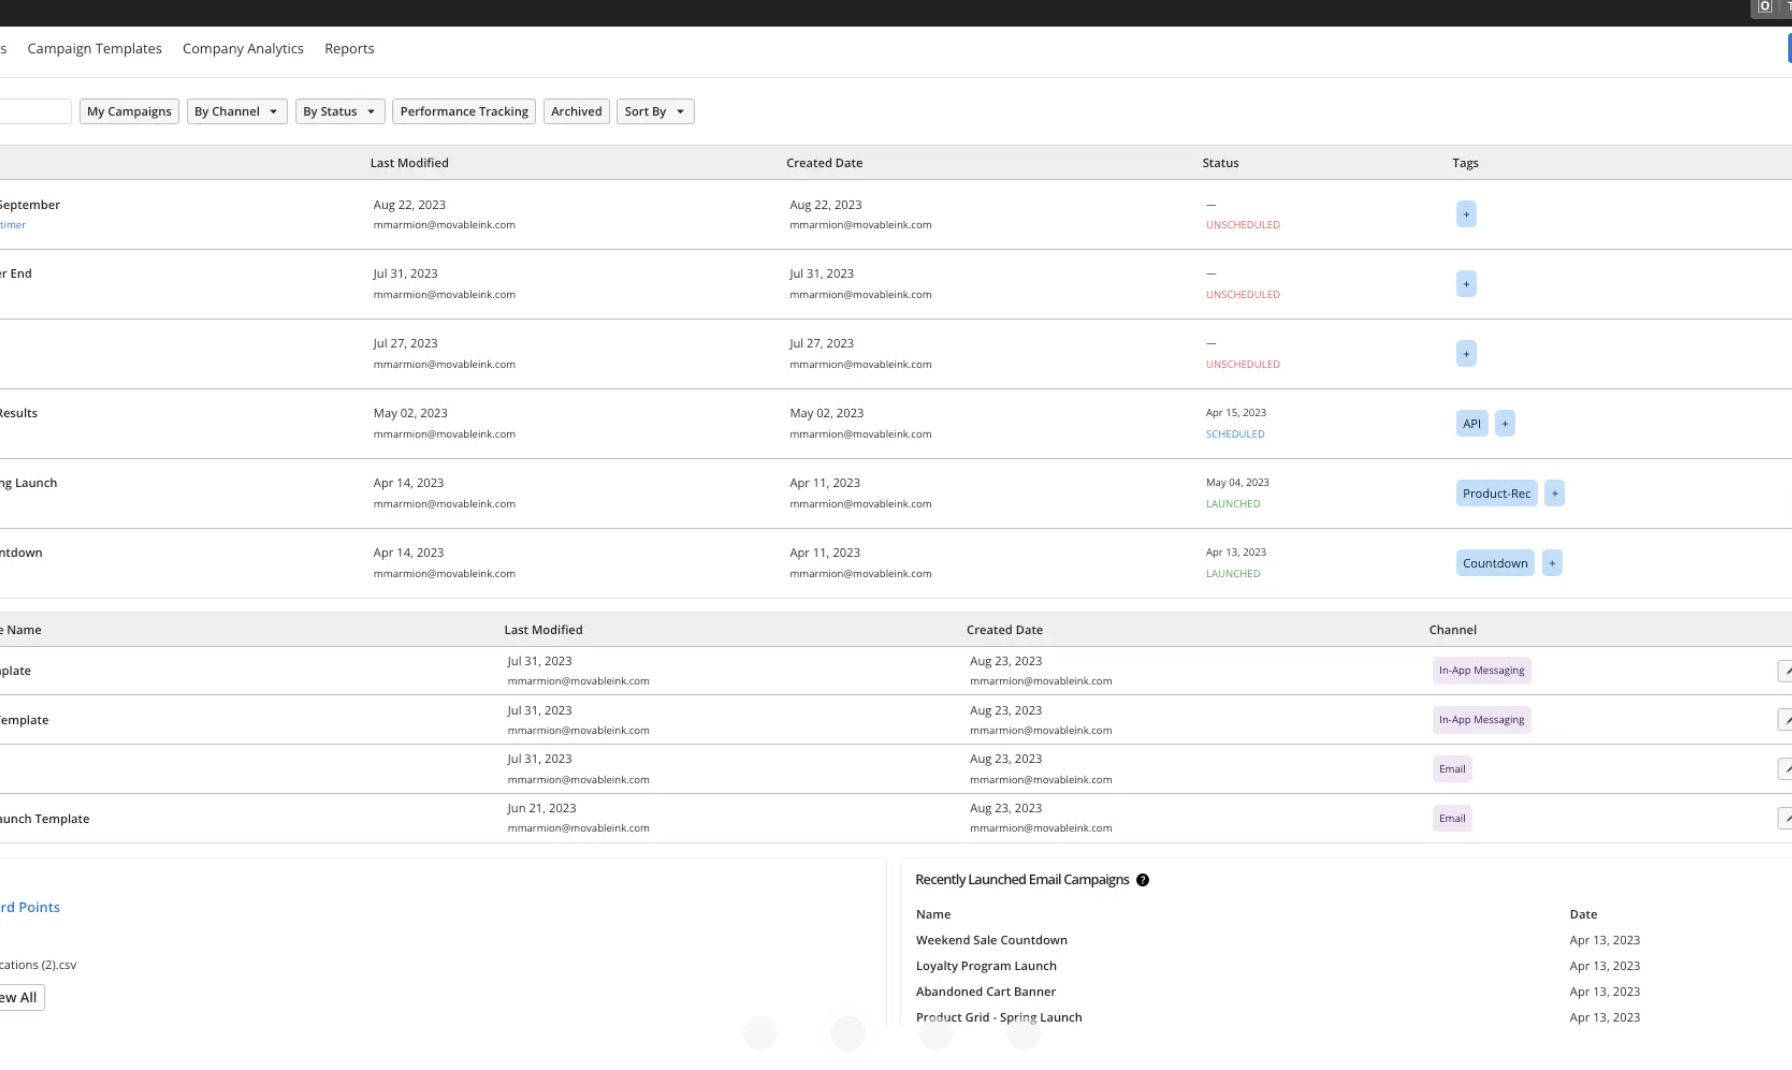Screen dimensions: 1792x1070
Task: Open the Sort By dropdown
Action: pyautogui.click(x=655, y=111)
